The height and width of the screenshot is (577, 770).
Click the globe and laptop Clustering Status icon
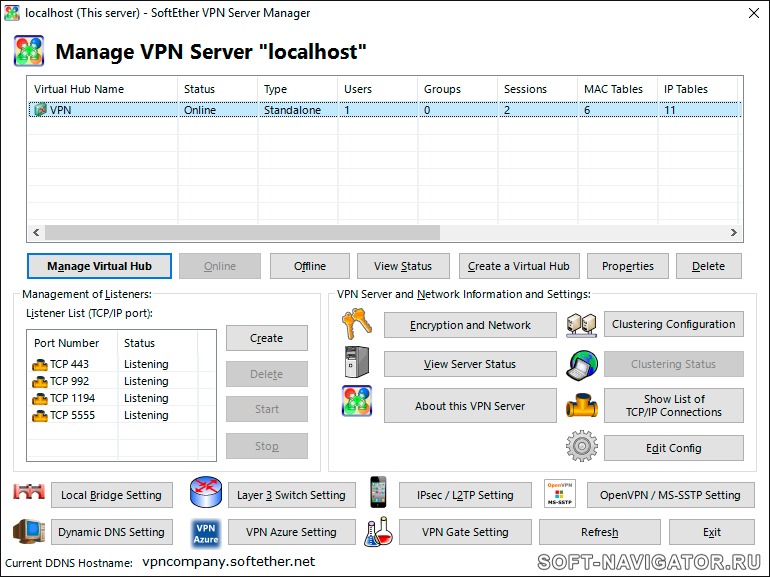click(x=582, y=365)
